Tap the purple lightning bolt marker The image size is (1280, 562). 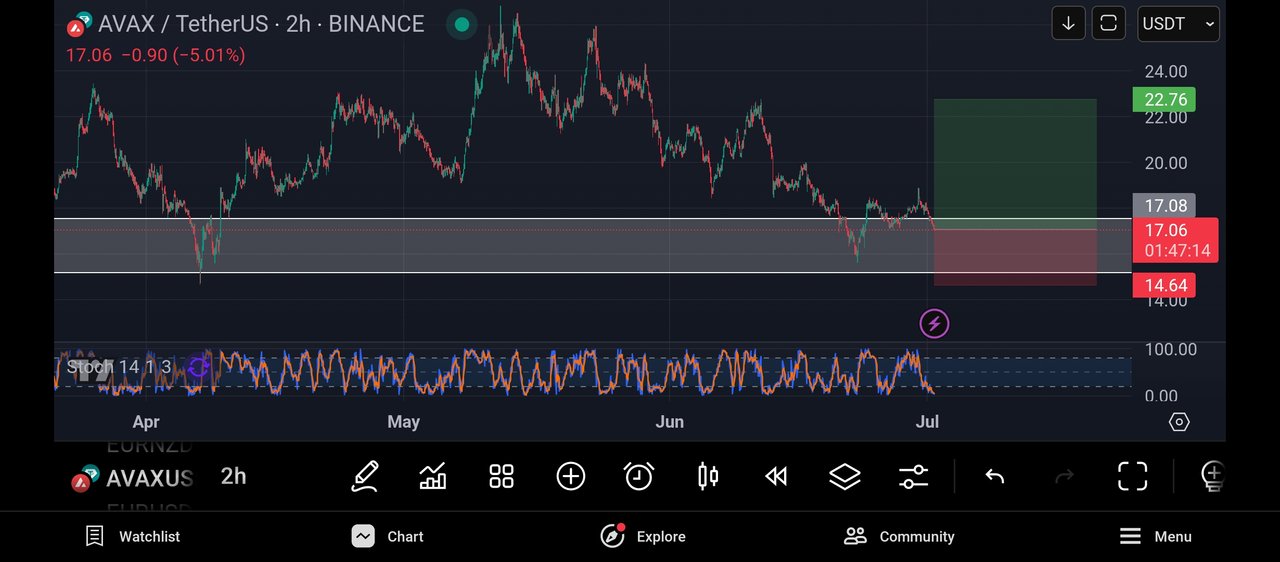934,323
